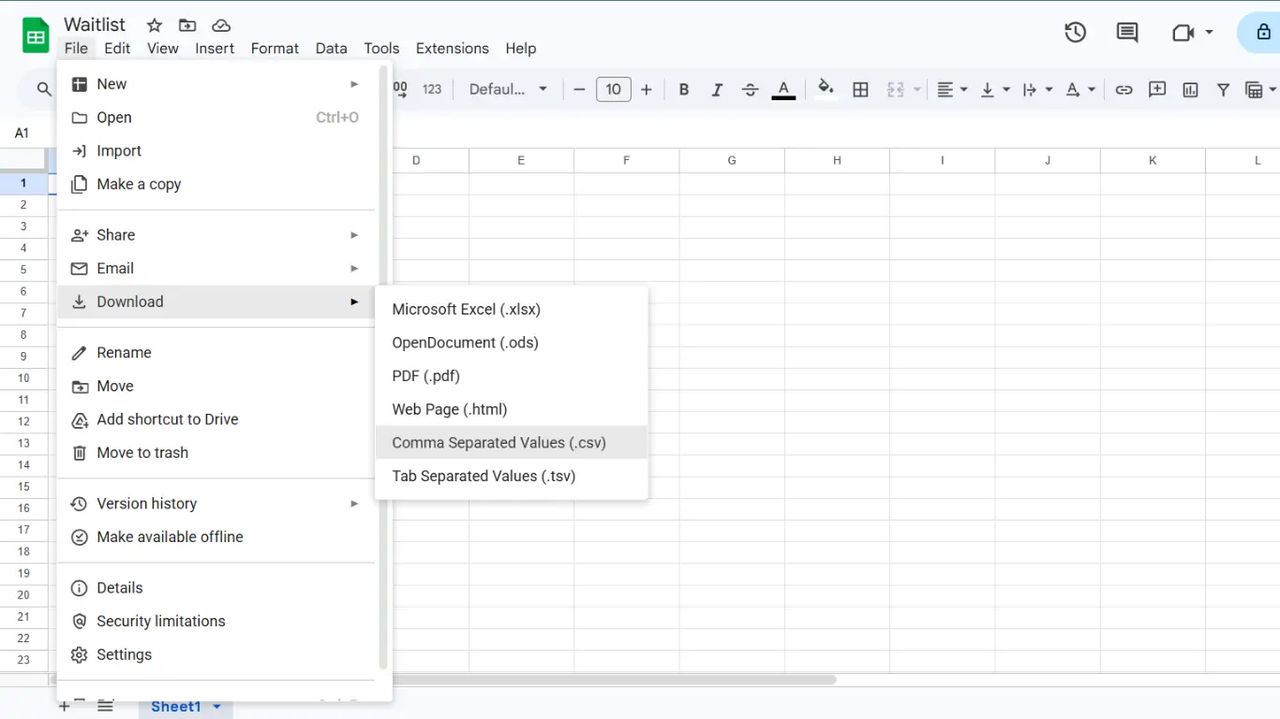
Task: Apply strikethrough to the cell text
Action: [750, 89]
